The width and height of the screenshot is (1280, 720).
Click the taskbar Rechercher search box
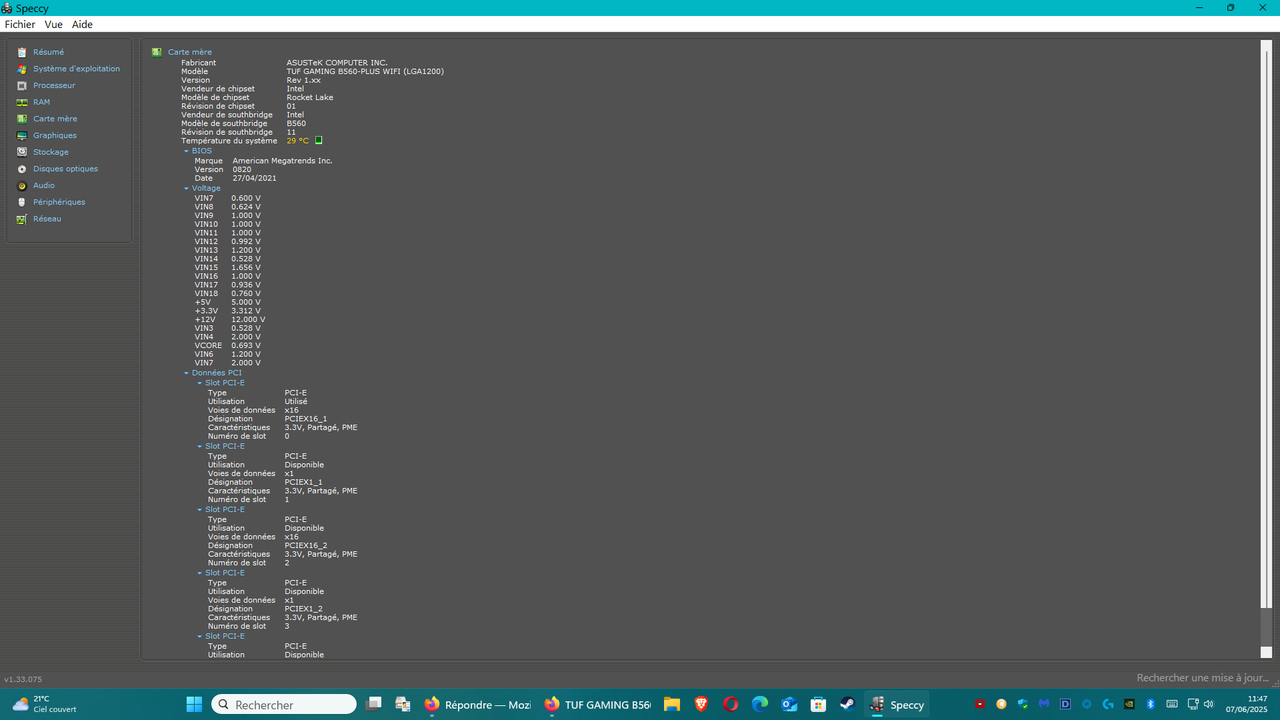tap(284, 704)
